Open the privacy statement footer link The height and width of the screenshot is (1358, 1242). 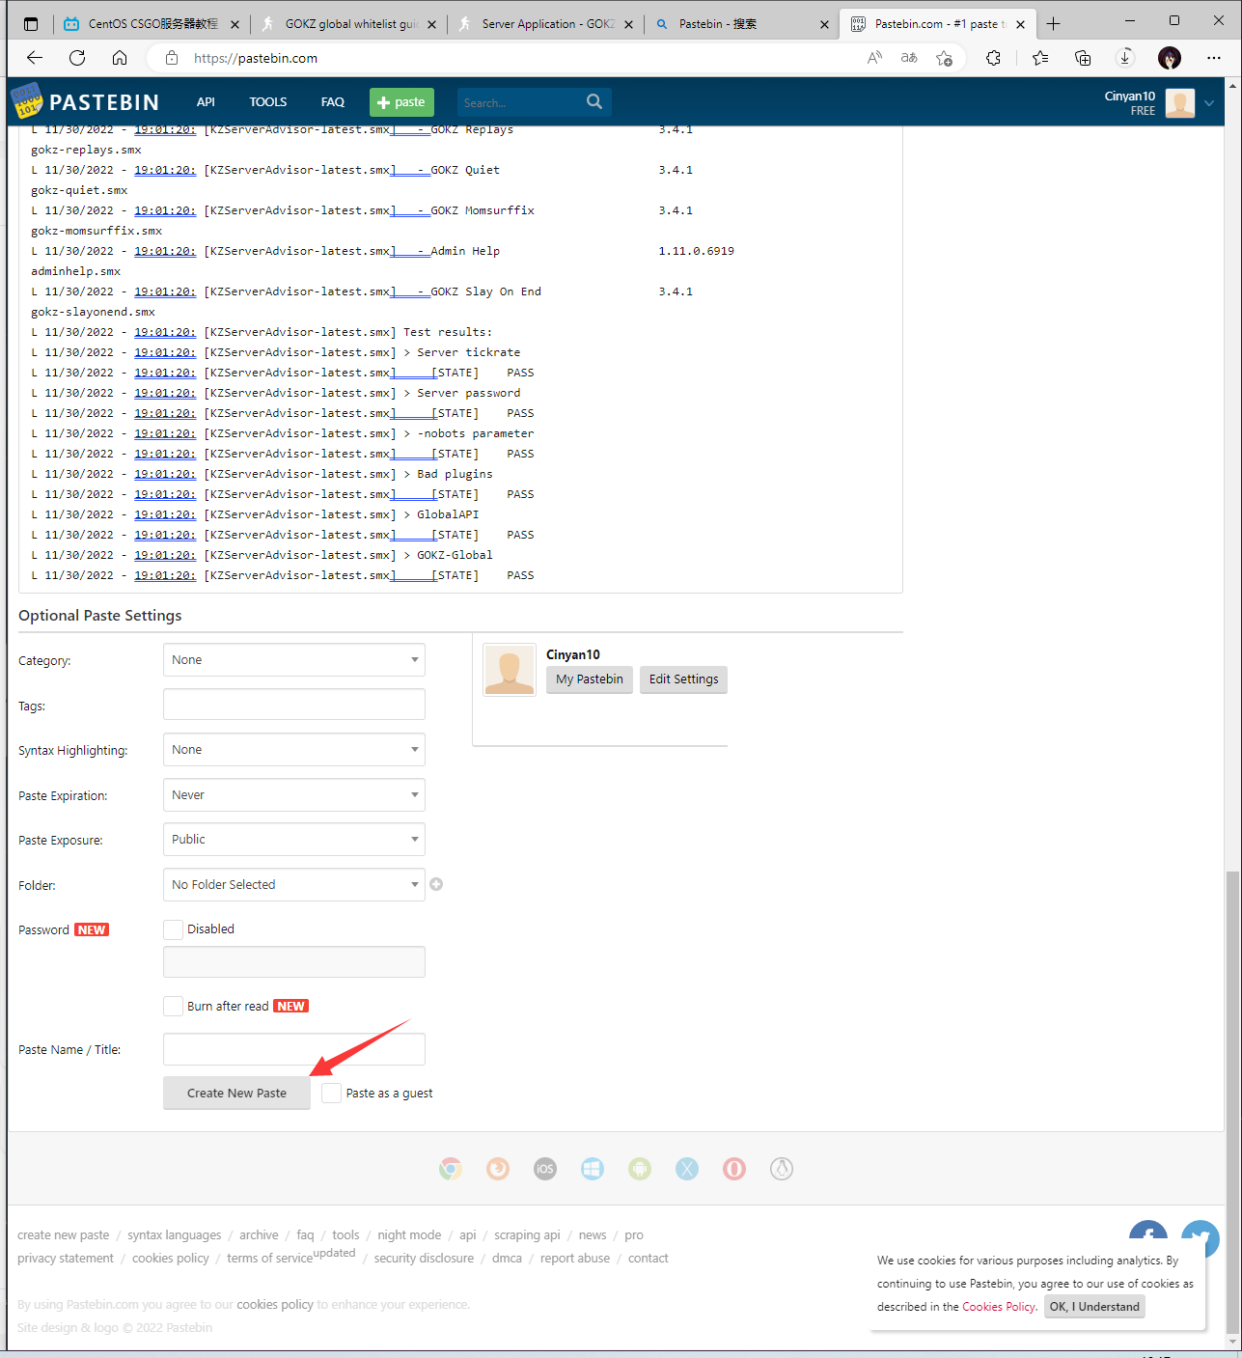click(65, 1258)
